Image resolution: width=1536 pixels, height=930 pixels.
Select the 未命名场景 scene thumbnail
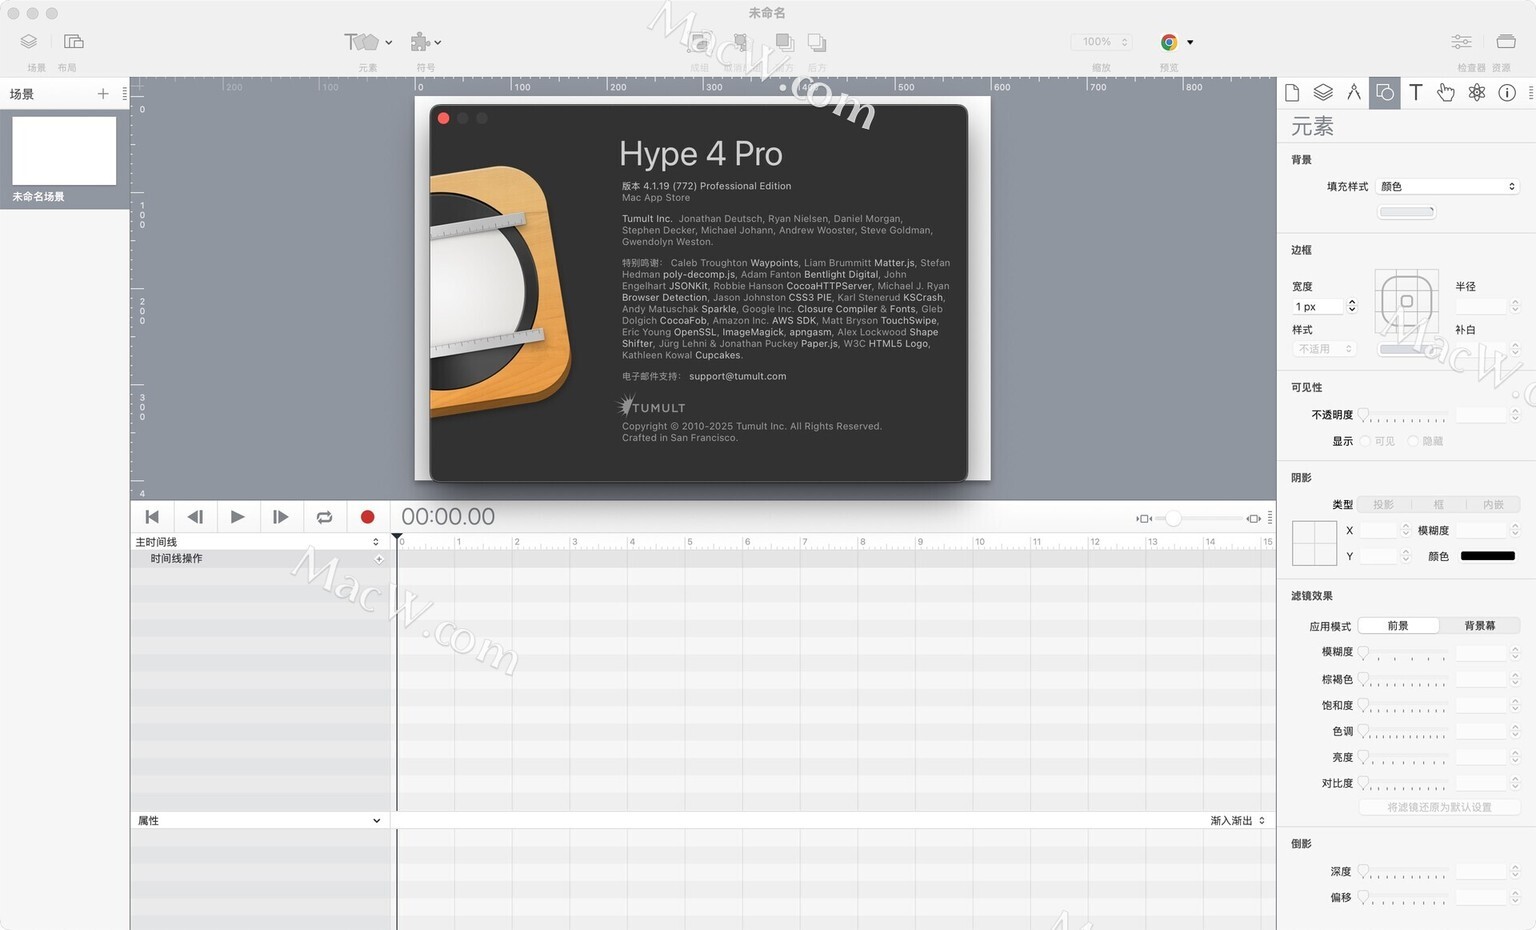point(64,151)
